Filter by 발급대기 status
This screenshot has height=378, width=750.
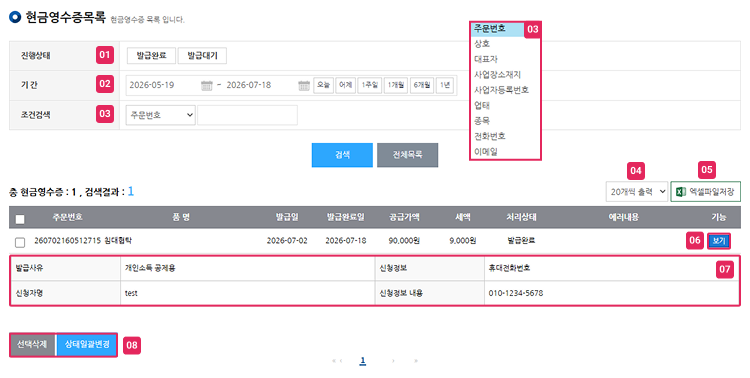(x=202, y=56)
